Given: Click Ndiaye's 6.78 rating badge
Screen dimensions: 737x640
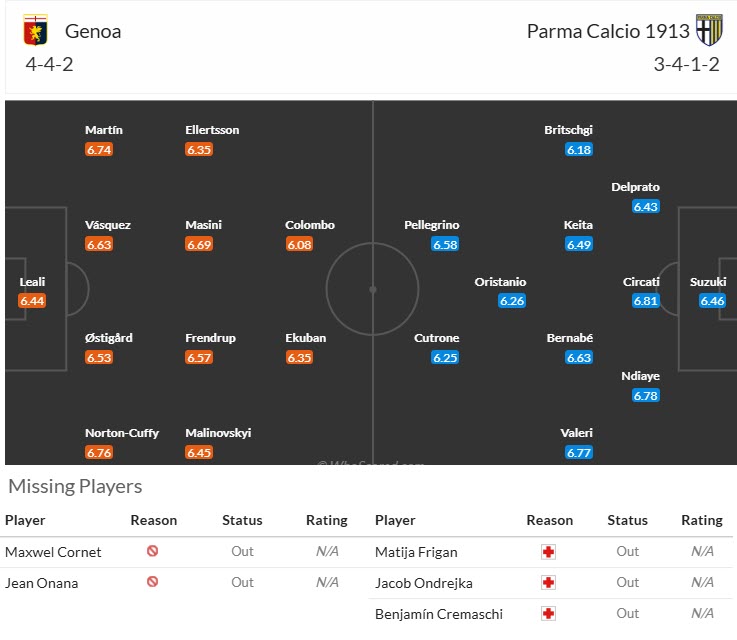Looking at the screenshot, I should [x=646, y=395].
